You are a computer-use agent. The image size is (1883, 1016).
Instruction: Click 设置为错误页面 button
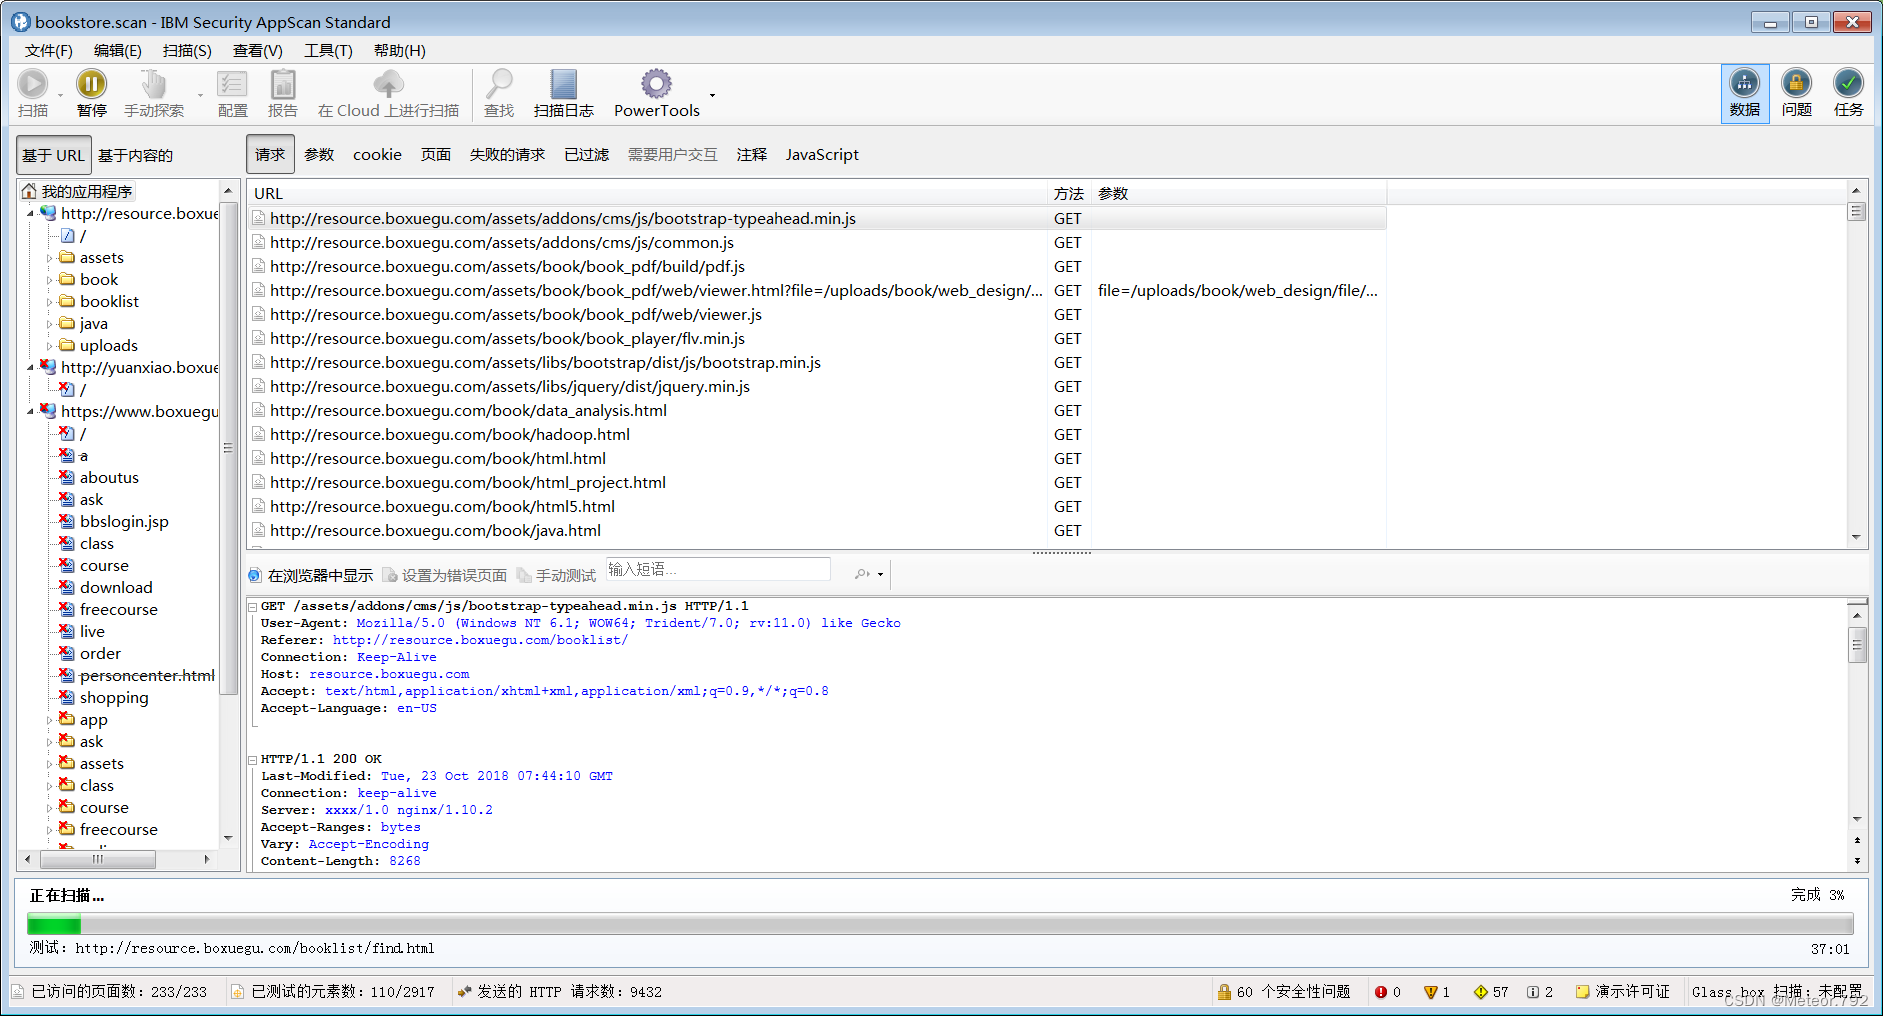pyautogui.click(x=445, y=575)
